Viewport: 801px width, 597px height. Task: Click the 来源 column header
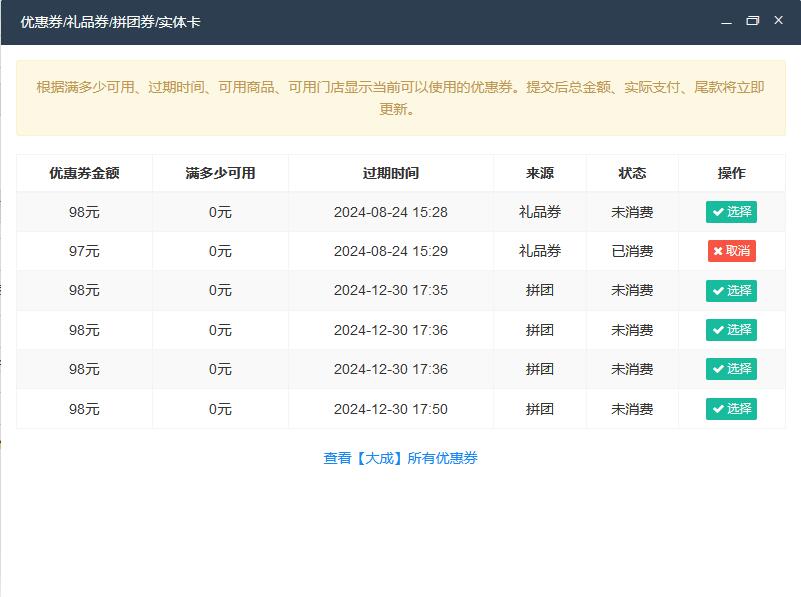point(540,173)
